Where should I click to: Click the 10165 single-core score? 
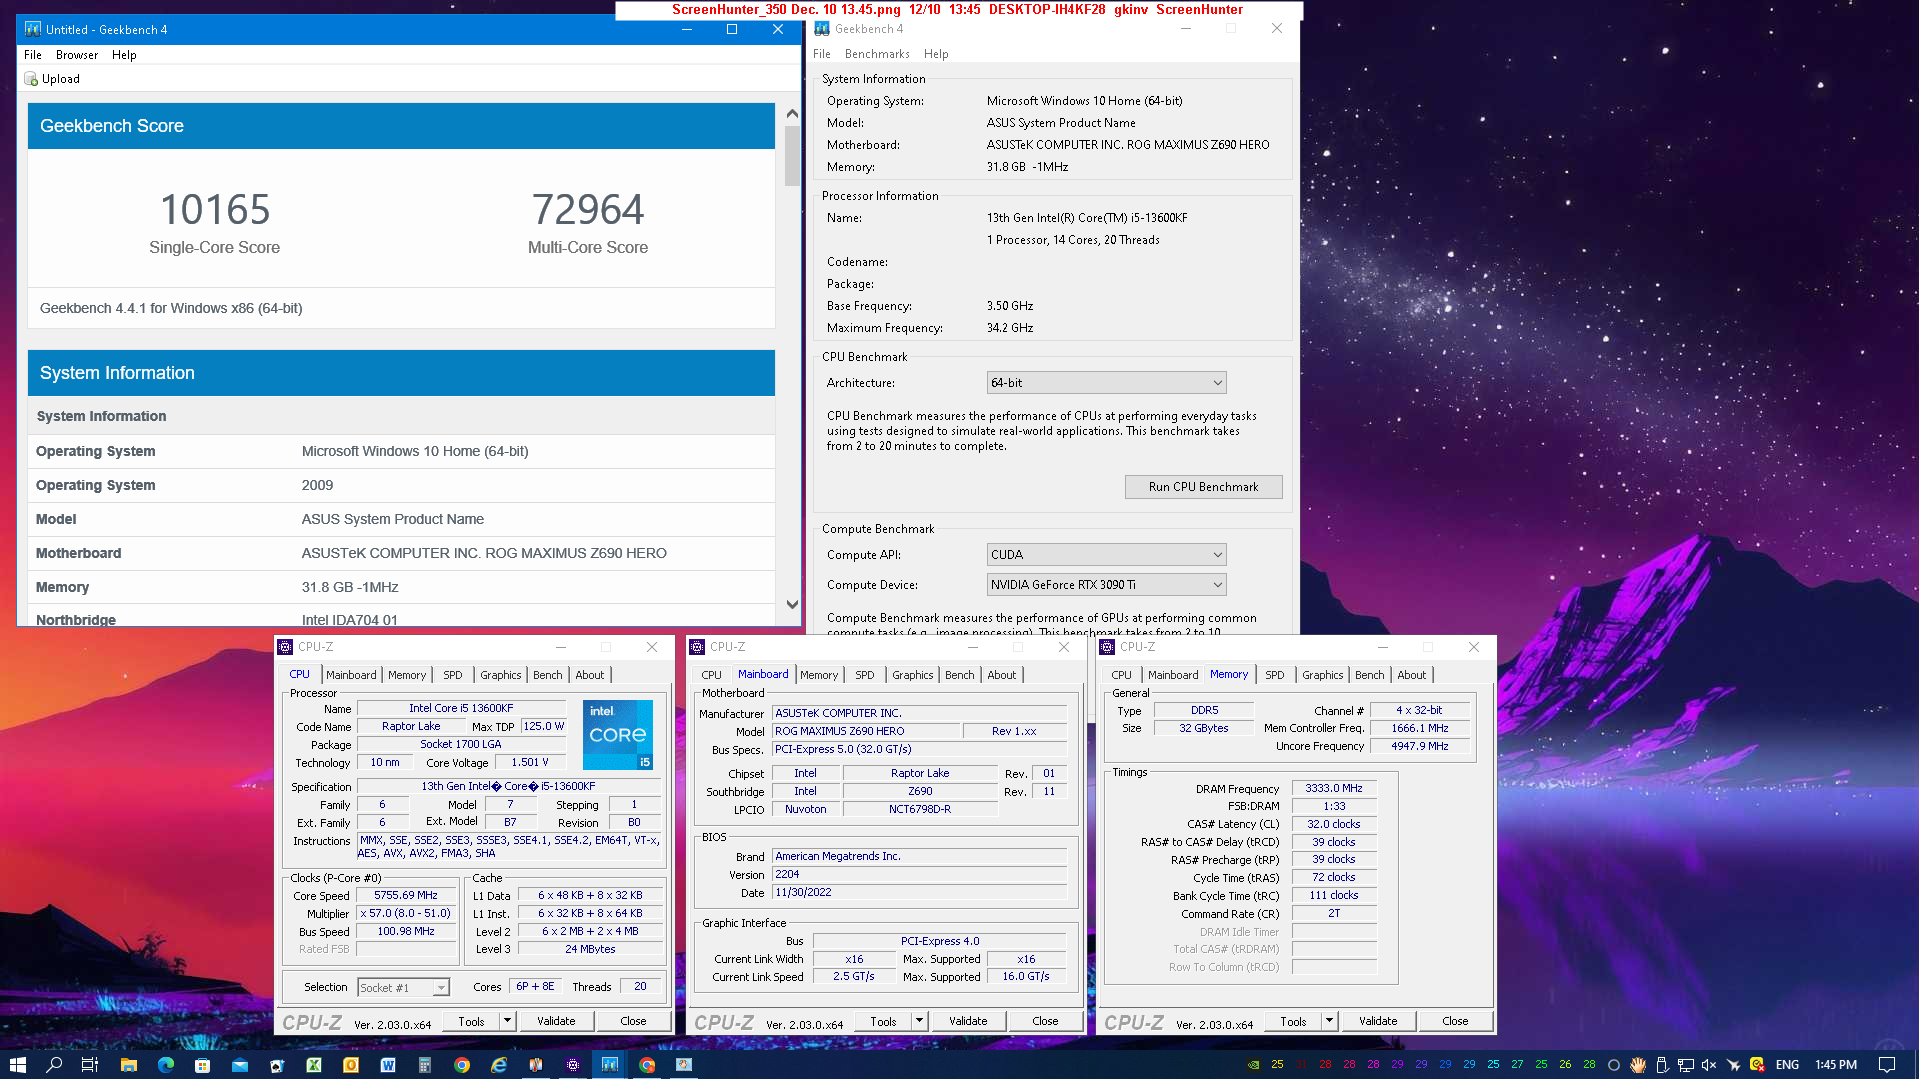point(215,210)
